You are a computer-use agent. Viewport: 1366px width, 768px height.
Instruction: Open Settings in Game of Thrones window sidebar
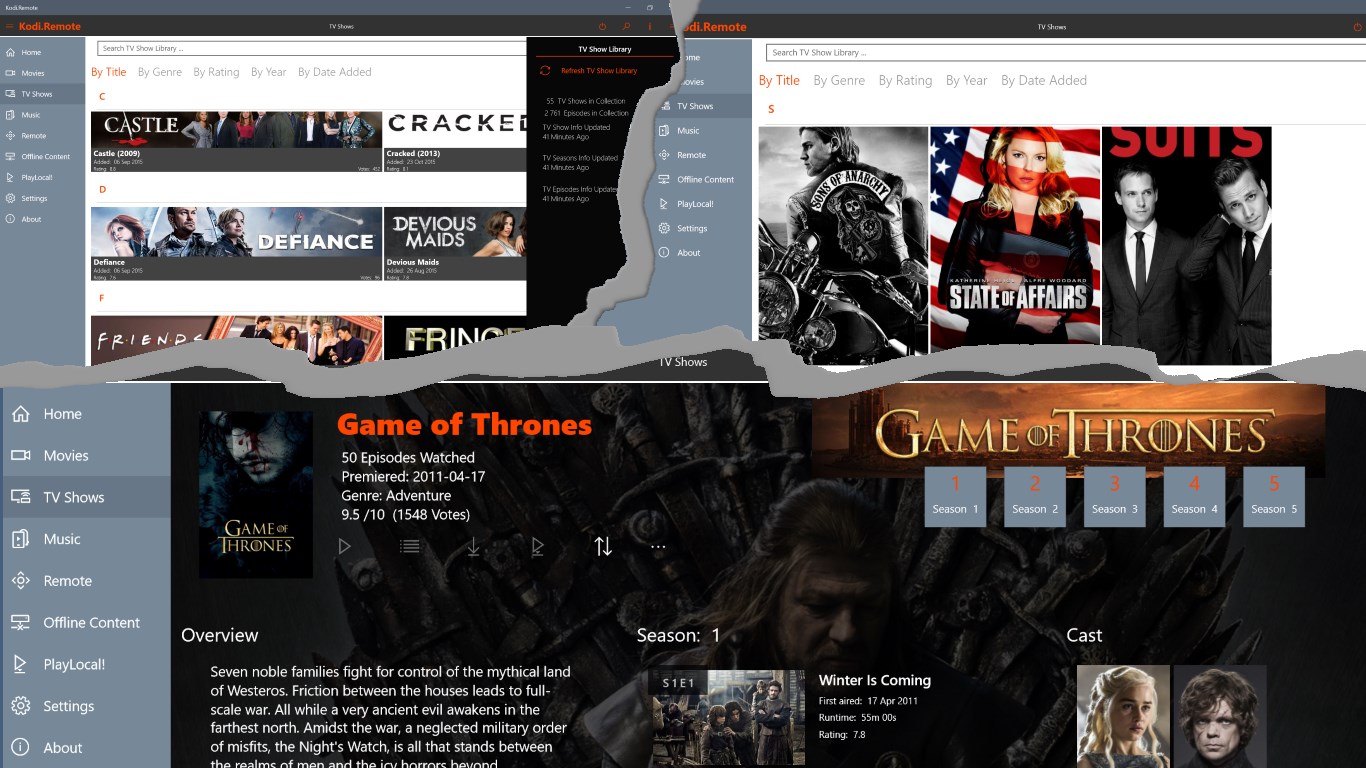coord(85,706)
